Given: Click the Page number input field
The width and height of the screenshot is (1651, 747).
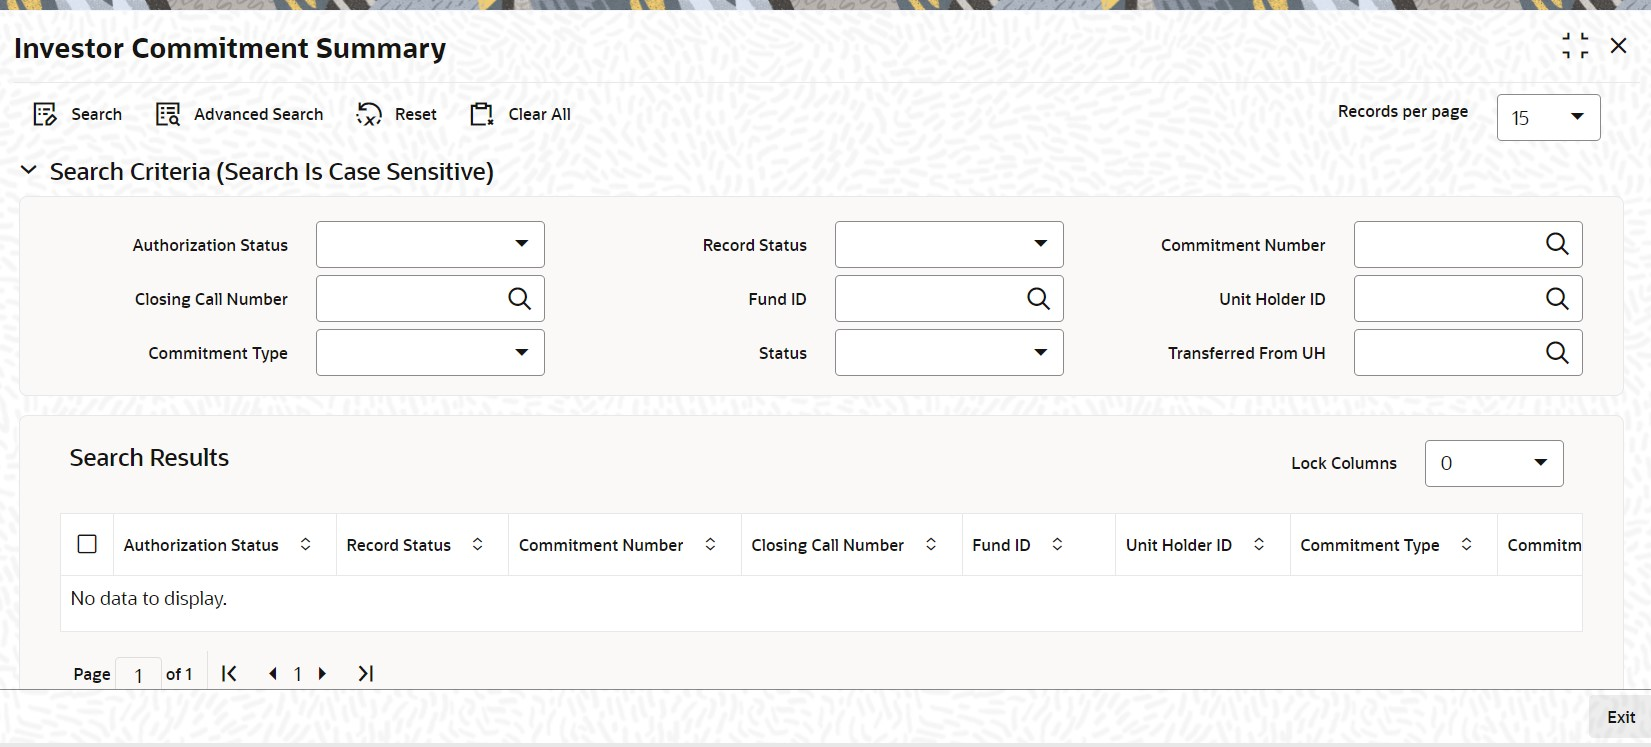Looking at the screenshot, I should click(138, 675).
